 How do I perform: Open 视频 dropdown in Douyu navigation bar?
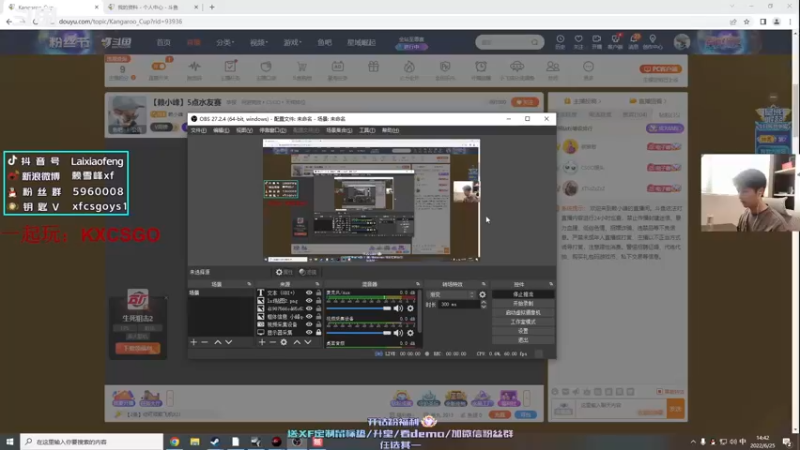point(259,42)
